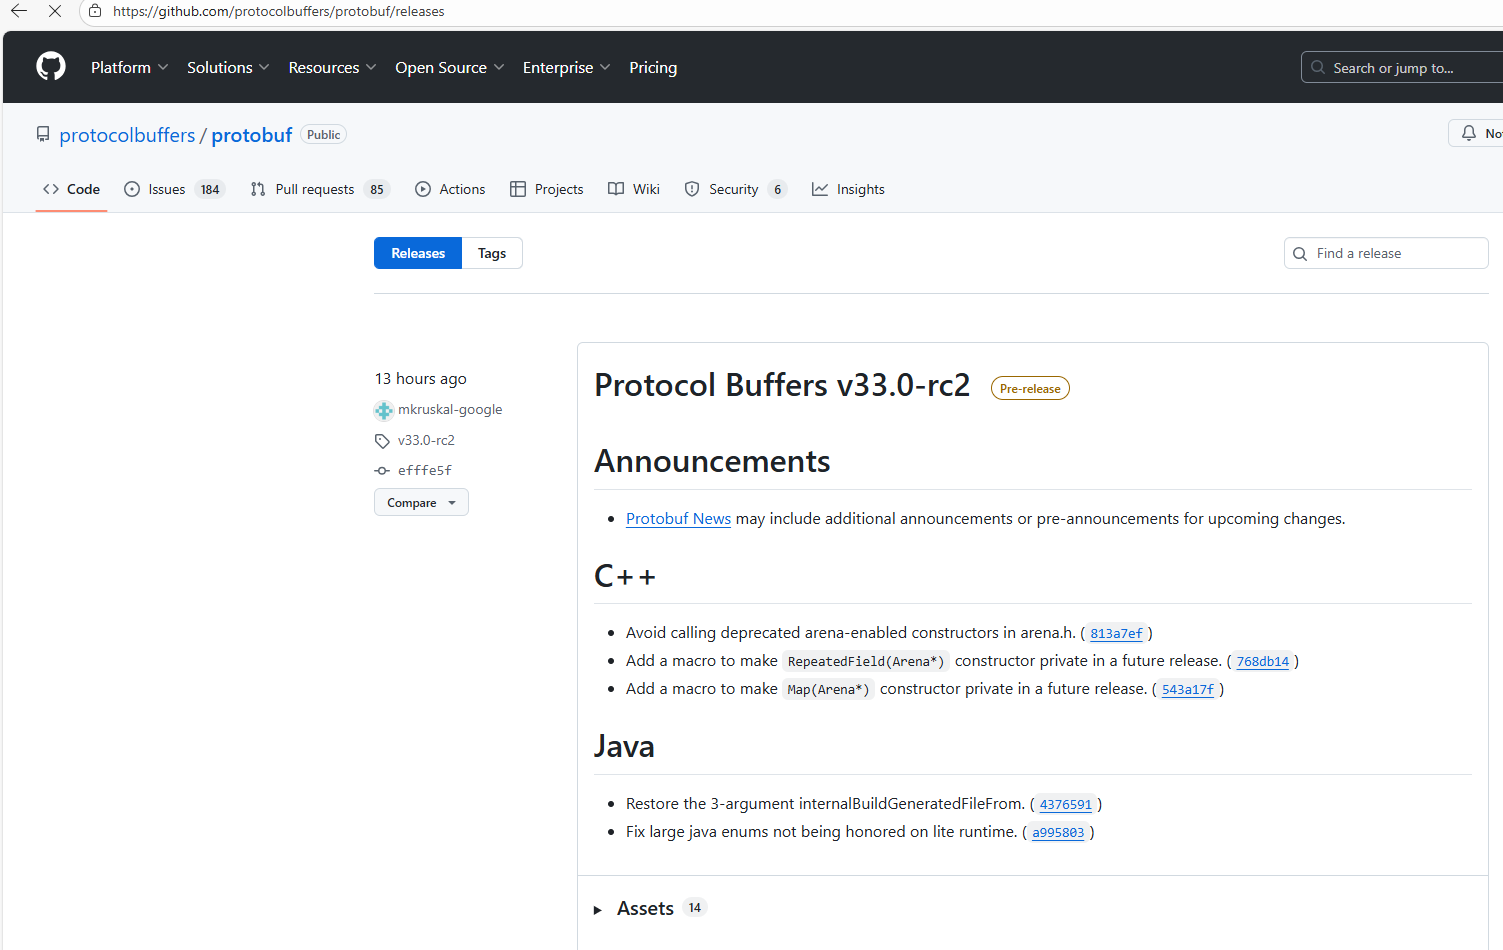Expand the Assets section
Viewport: 1503px width, 950px height.
coord(634,908)
